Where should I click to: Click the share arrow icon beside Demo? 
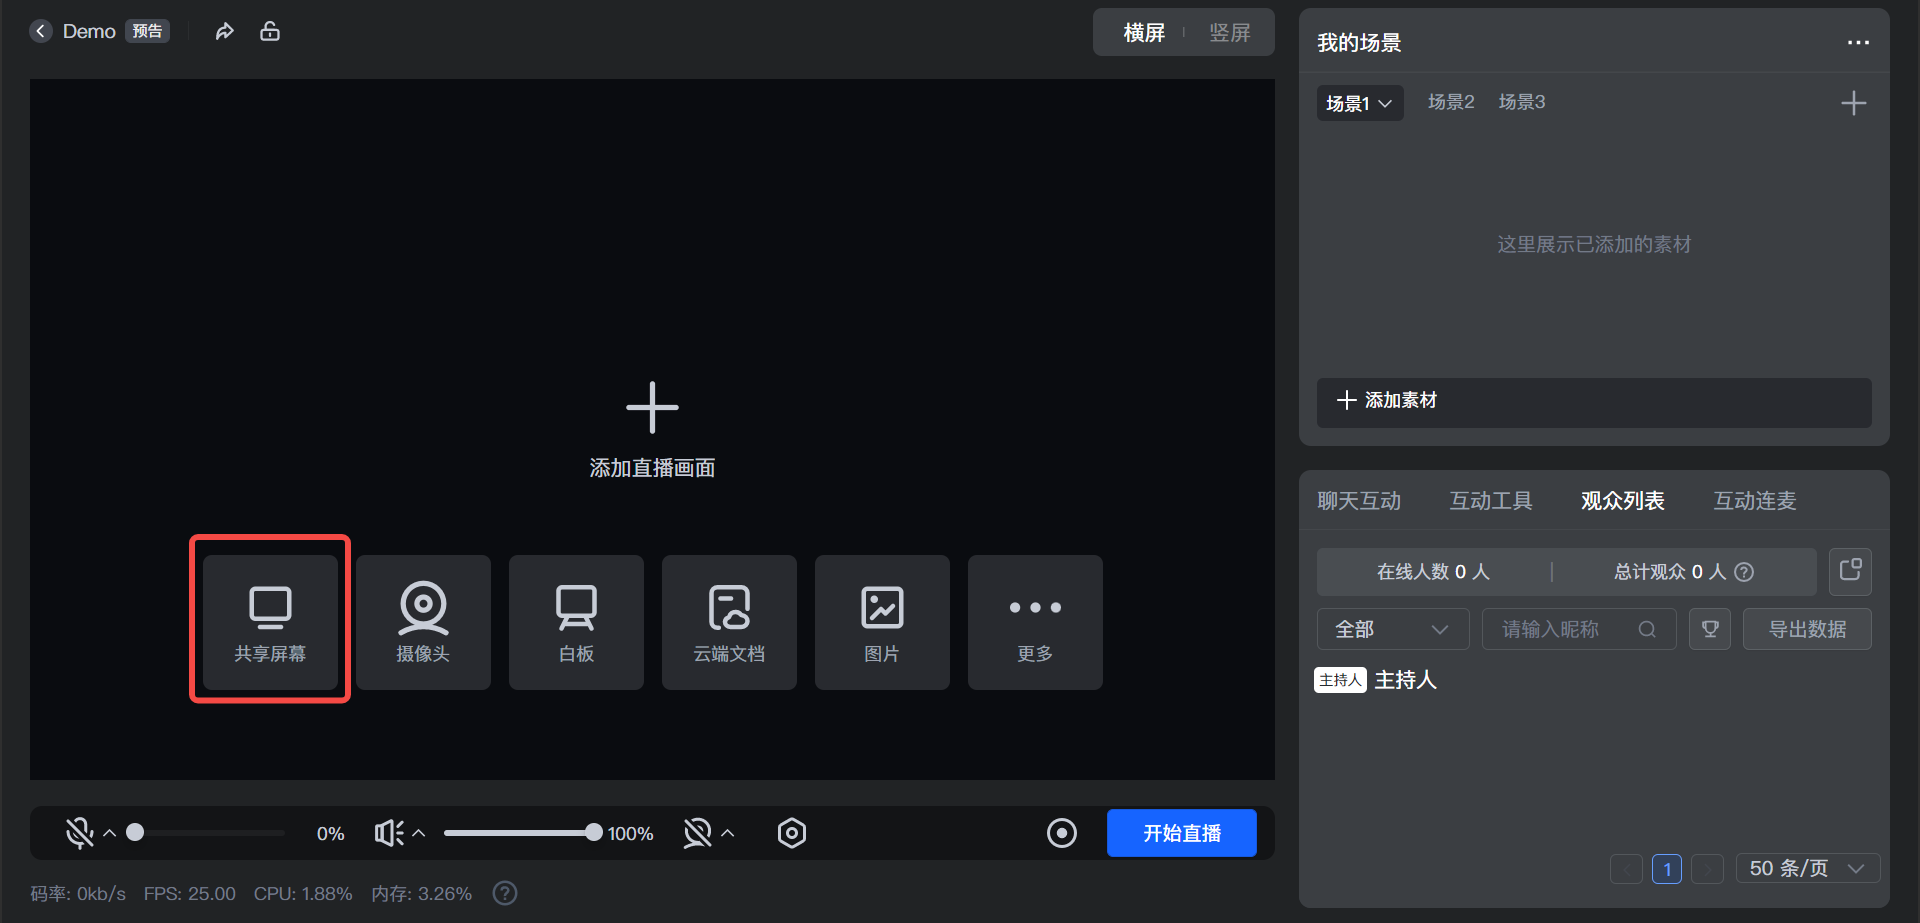(225, 32)
